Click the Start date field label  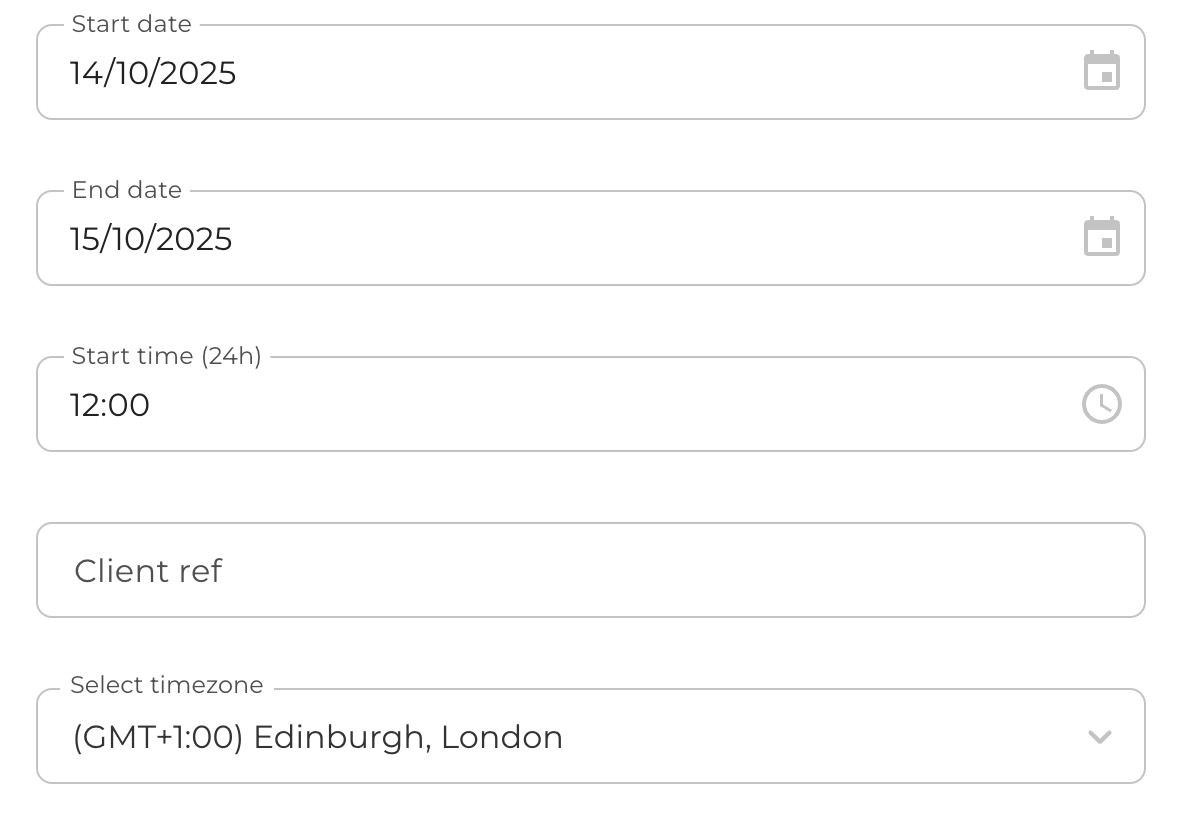click(131, 24)
